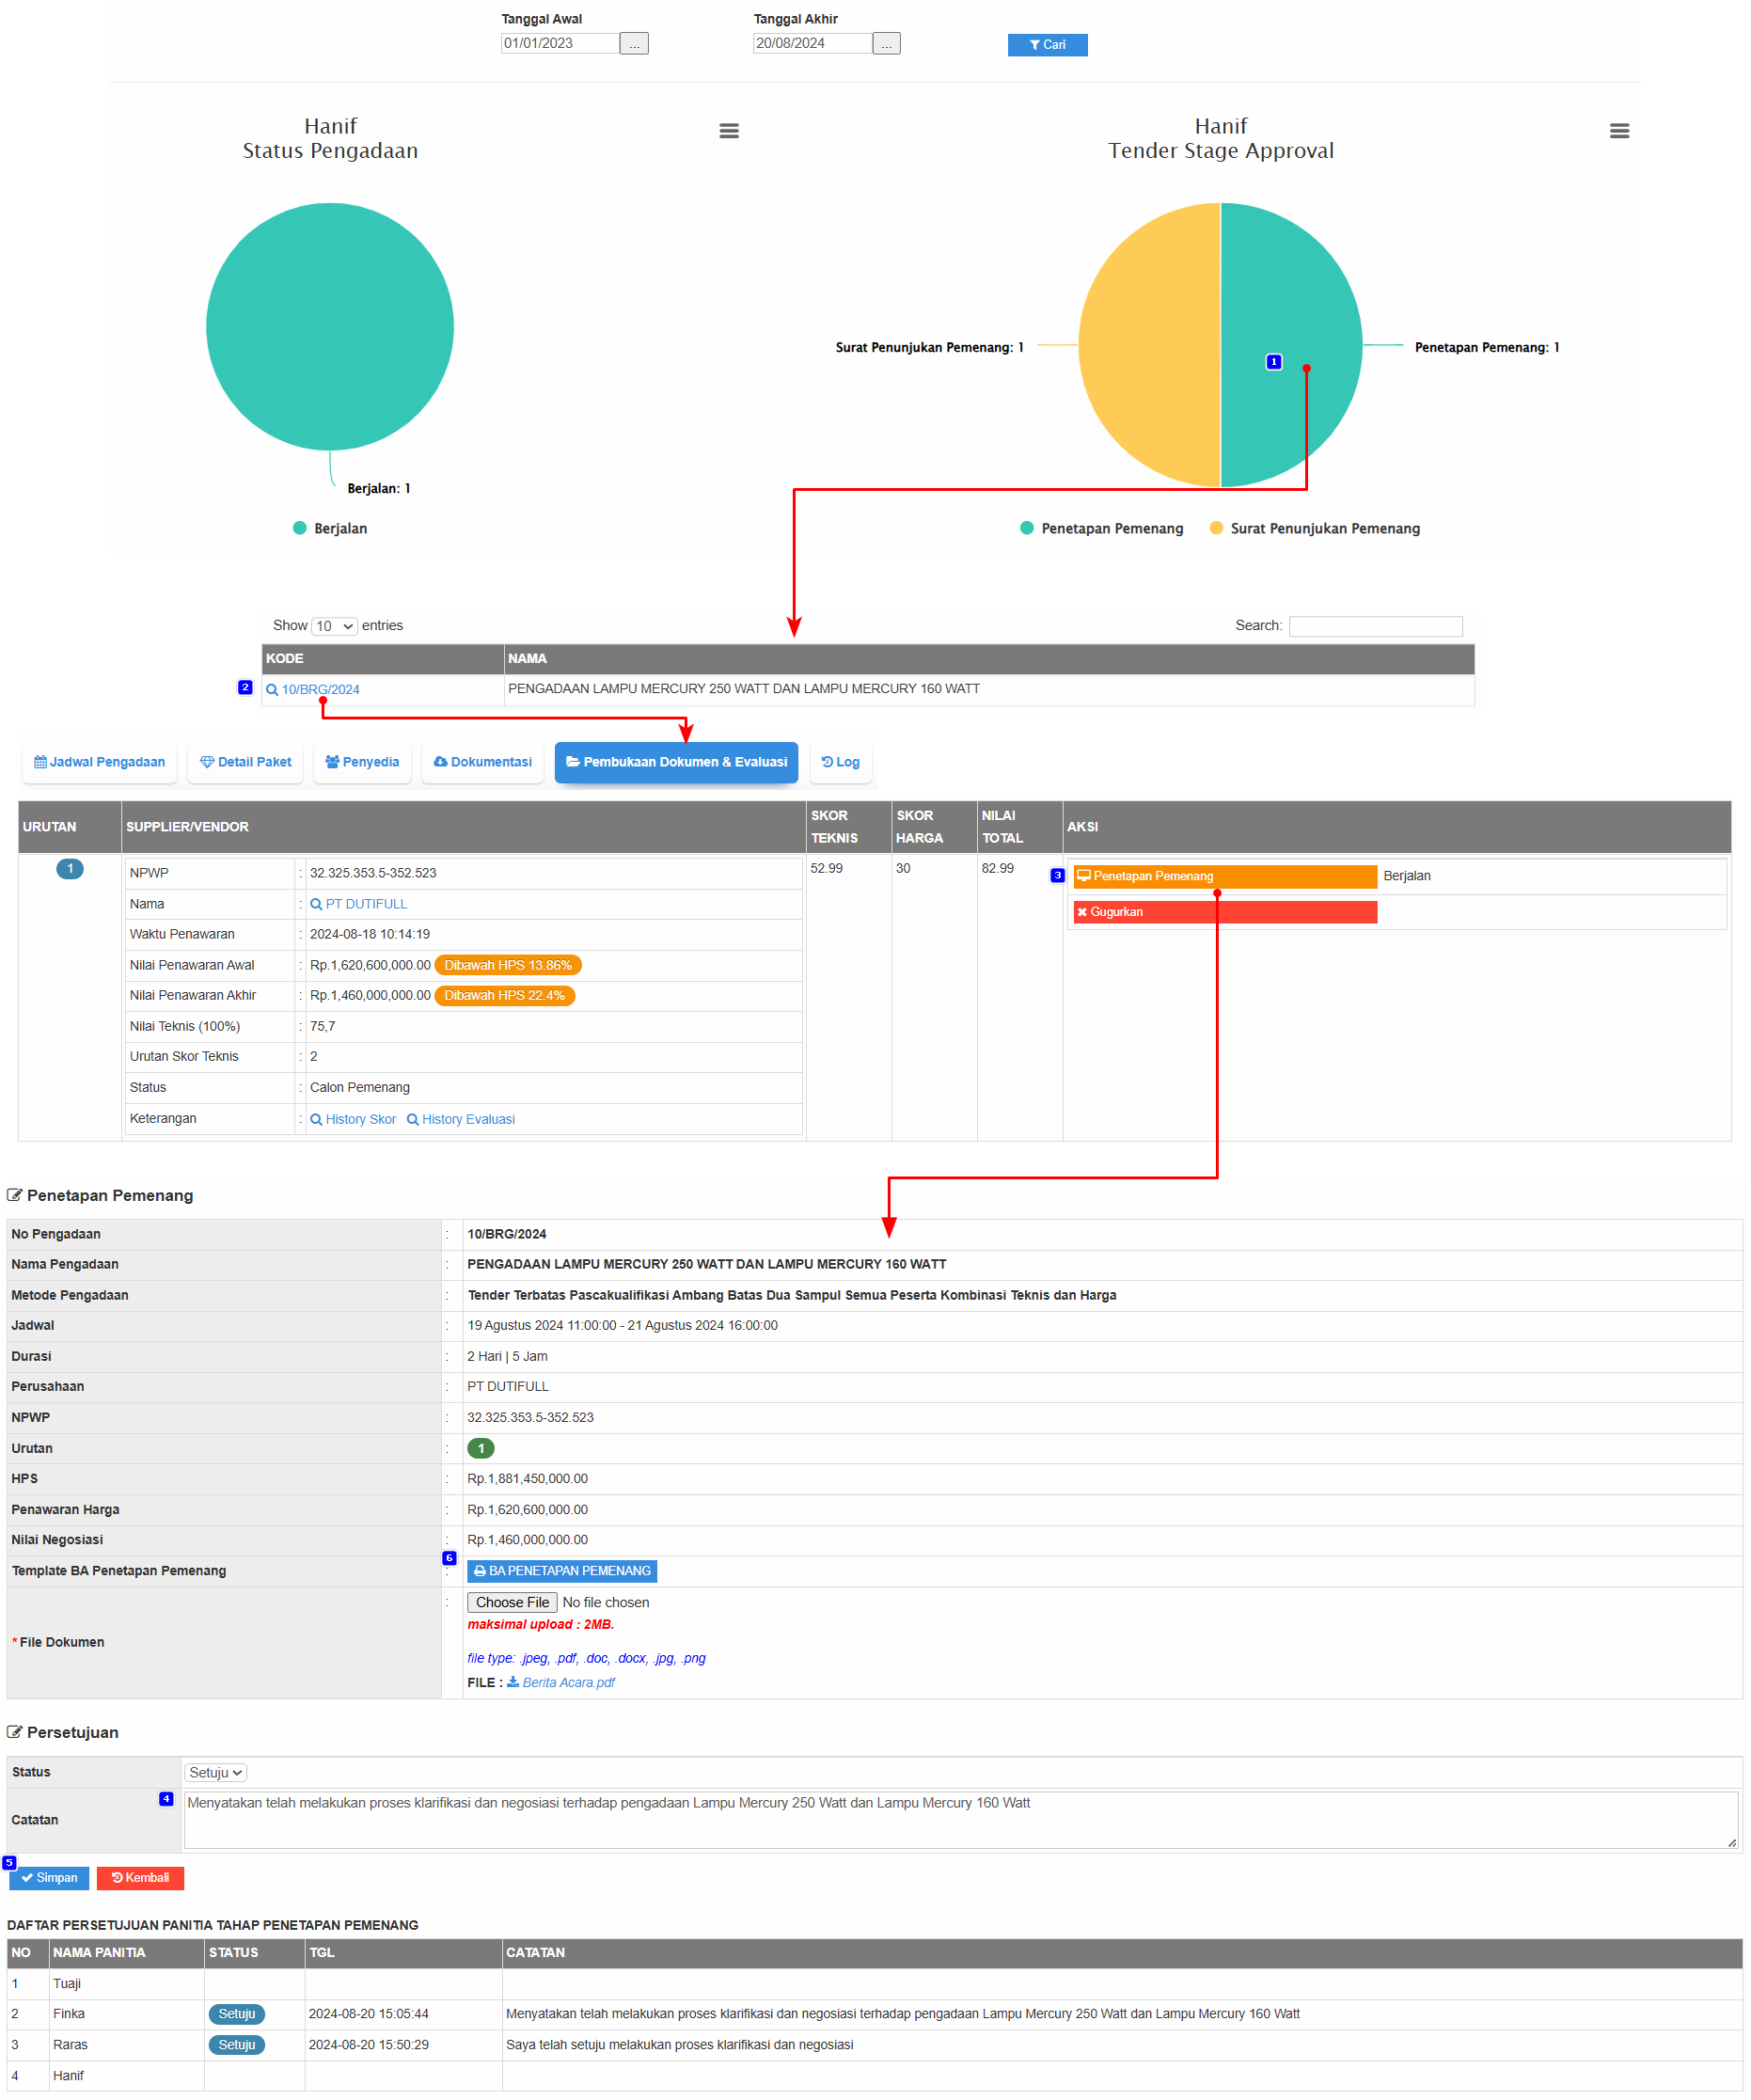
Task: Open the Dokumentasi tab
Action: pyautogui.click(x=483, y=762)
